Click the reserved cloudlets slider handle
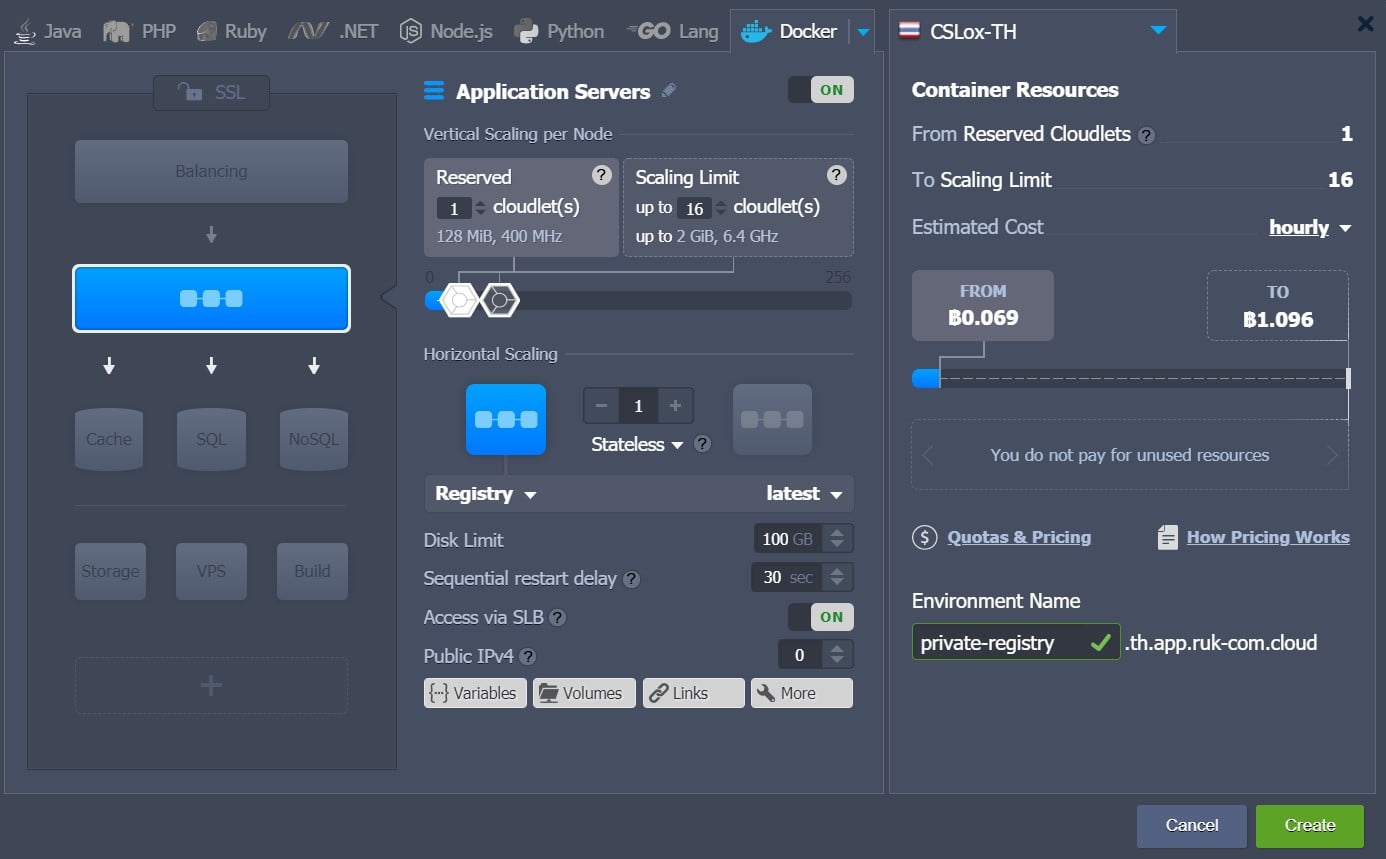 459,300
